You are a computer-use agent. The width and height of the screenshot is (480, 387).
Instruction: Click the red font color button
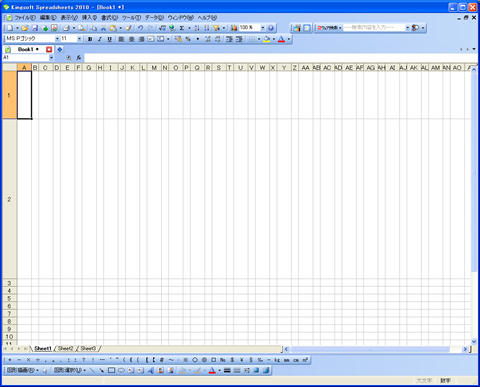pos(281,39)
